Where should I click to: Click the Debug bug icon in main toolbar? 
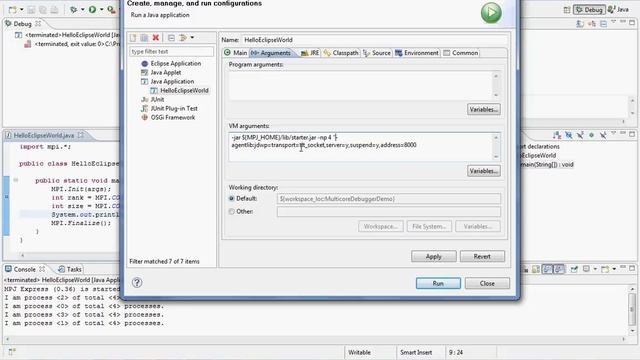73,9
